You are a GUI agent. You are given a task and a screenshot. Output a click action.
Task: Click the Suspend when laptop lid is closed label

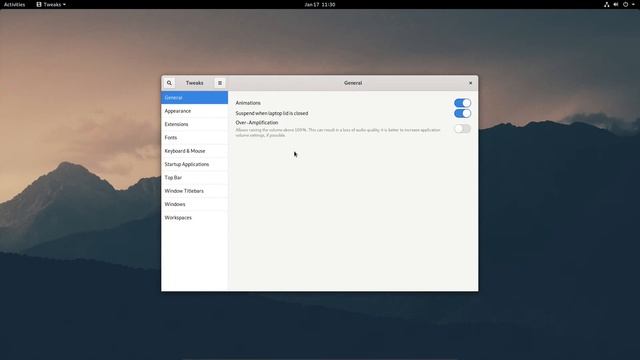(272, 113)
